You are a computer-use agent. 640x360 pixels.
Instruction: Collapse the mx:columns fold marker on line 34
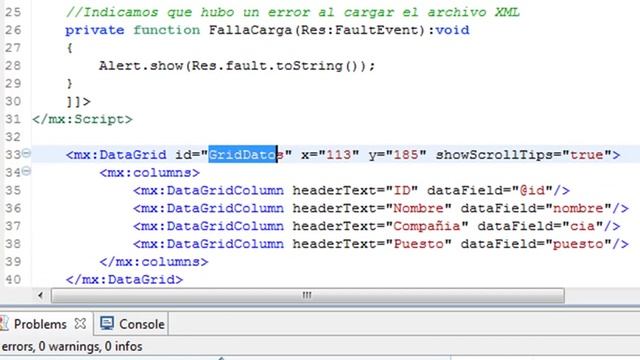pyautogui.click(x=26, y=171)
